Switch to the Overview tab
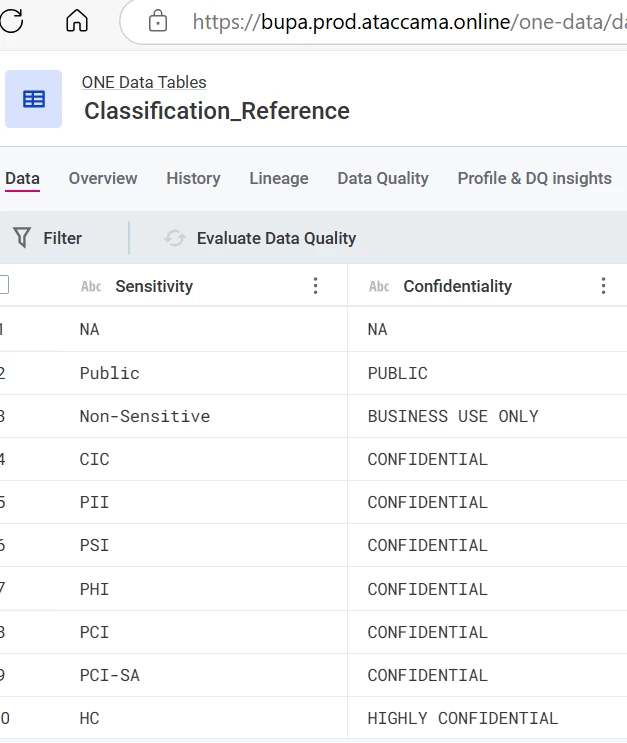 point(103,178)
